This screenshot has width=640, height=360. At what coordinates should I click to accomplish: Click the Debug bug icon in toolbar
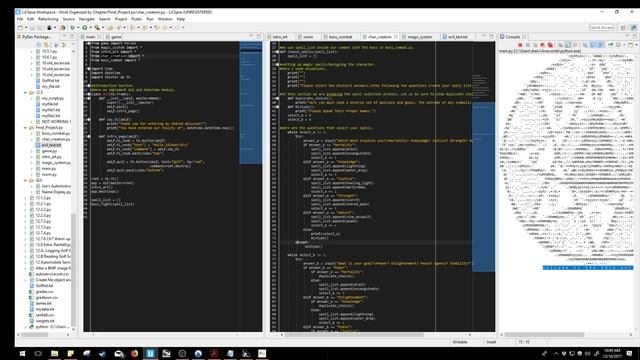click(x=72, y=28)
